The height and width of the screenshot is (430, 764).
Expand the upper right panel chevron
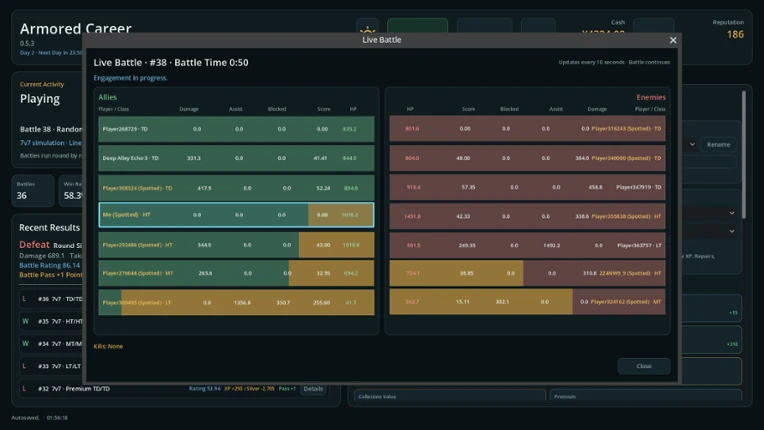(x=732, y=213)
